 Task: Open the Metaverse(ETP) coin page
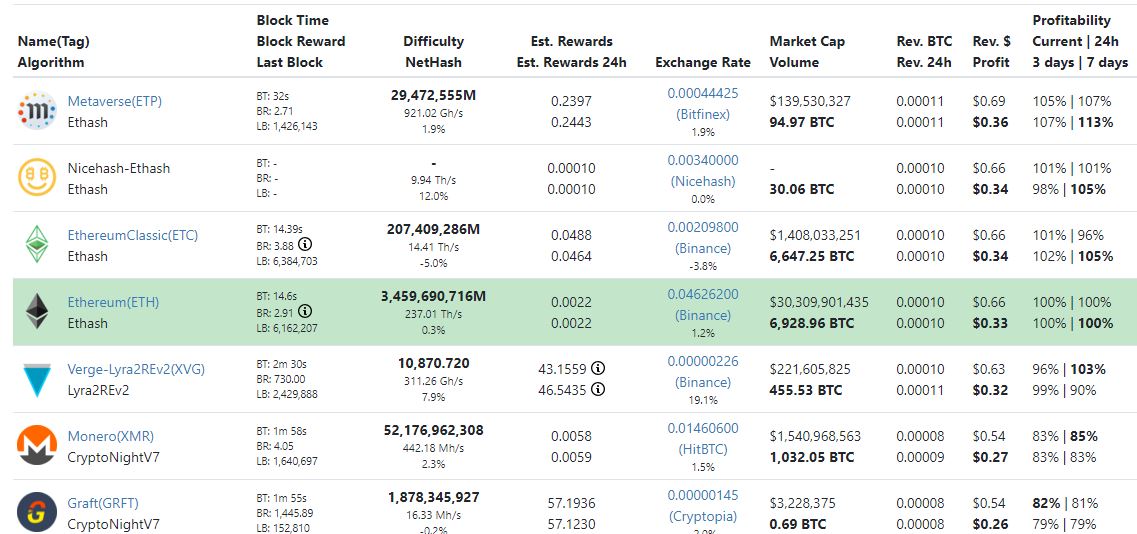coord(115,102)
